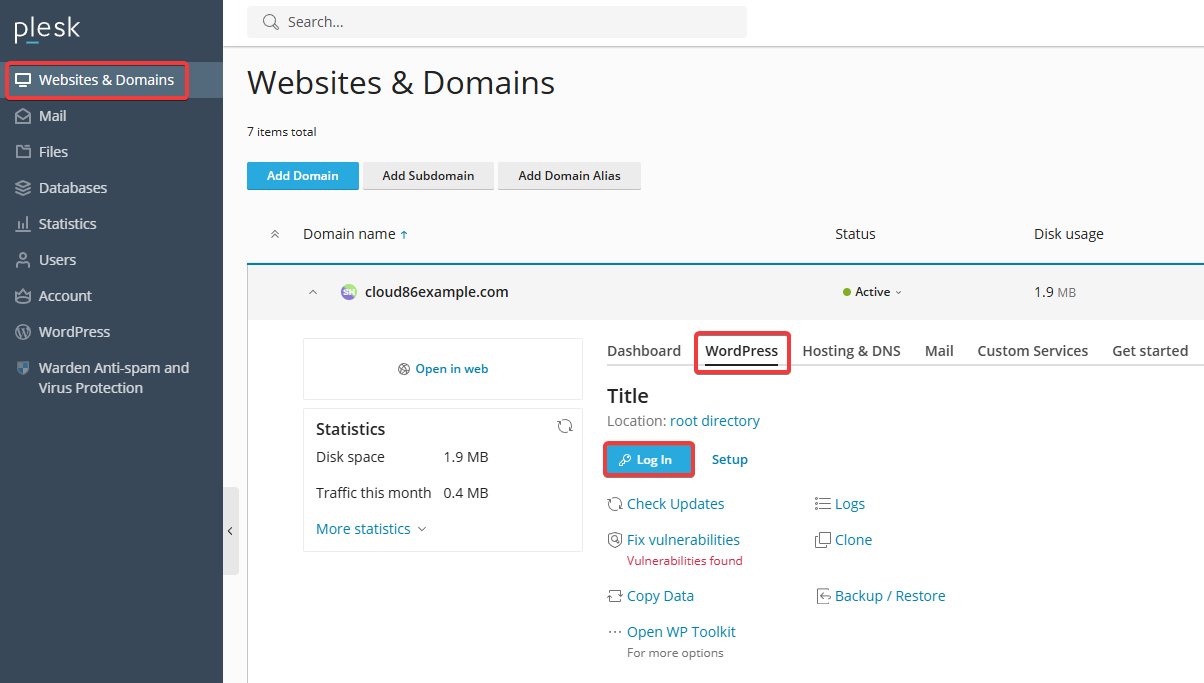Switch to the Dashboard tab

[x=644, y=351]
